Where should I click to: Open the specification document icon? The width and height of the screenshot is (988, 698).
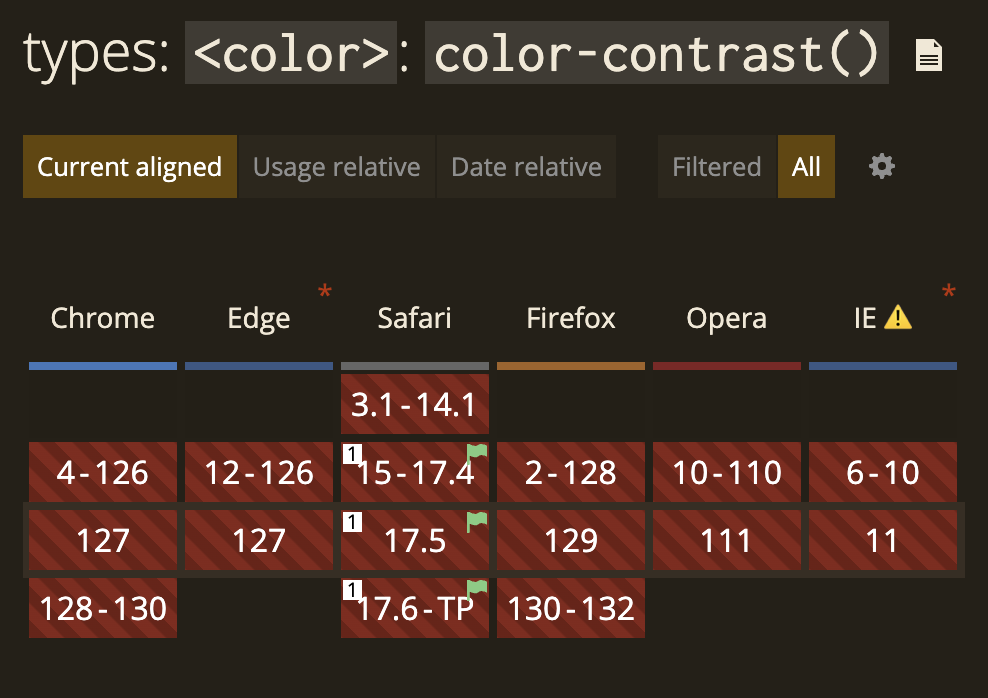point(928,55)
